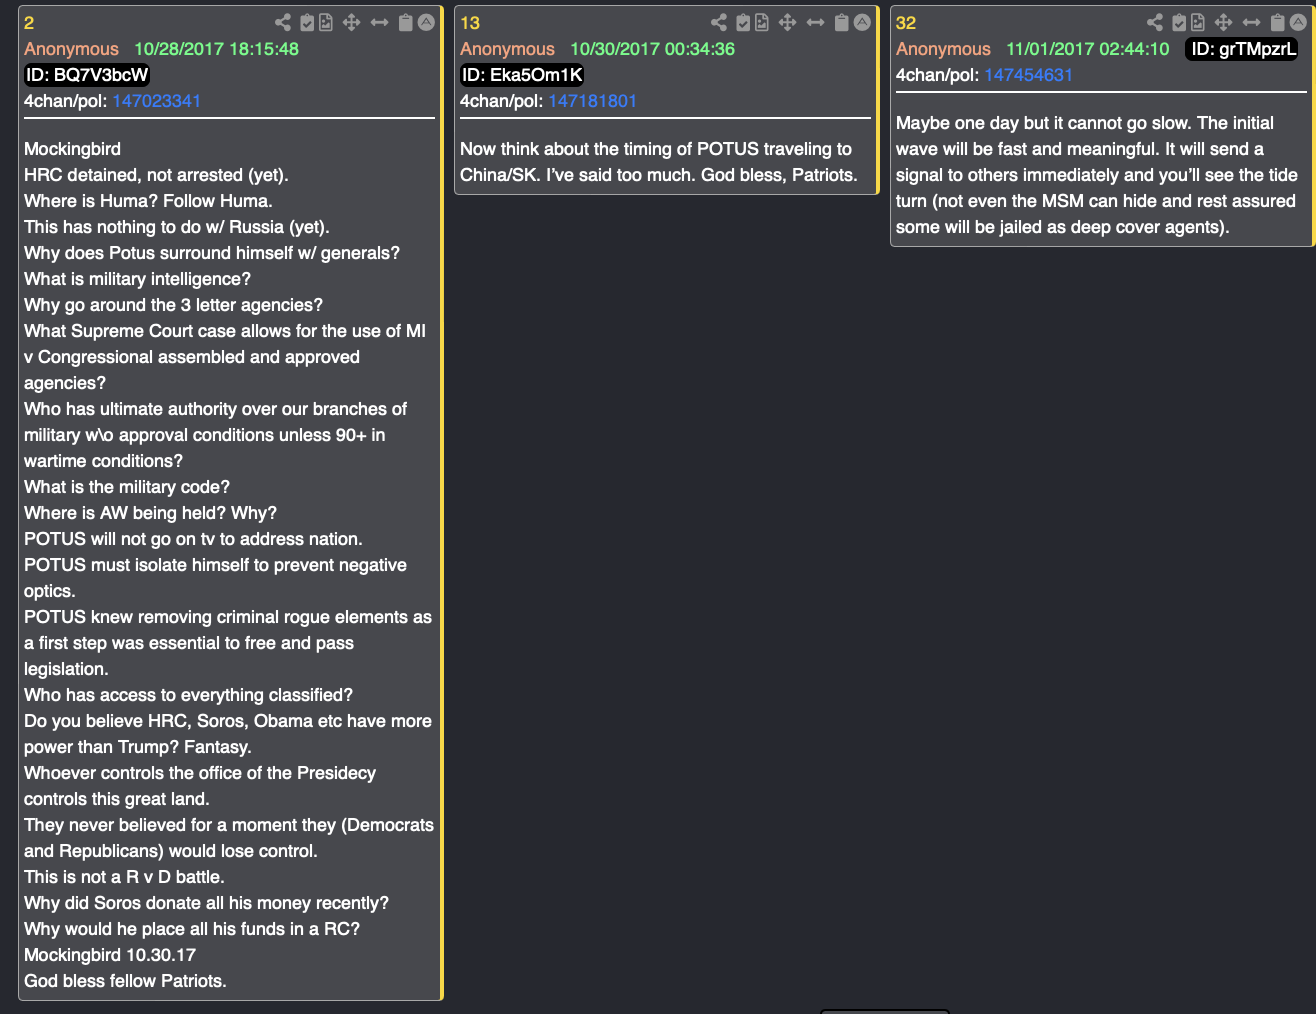The height and width of the screenshot is (1014, 1316).
Task: Click the clipboard copy icon on post 32
Action: point(1277,22)
